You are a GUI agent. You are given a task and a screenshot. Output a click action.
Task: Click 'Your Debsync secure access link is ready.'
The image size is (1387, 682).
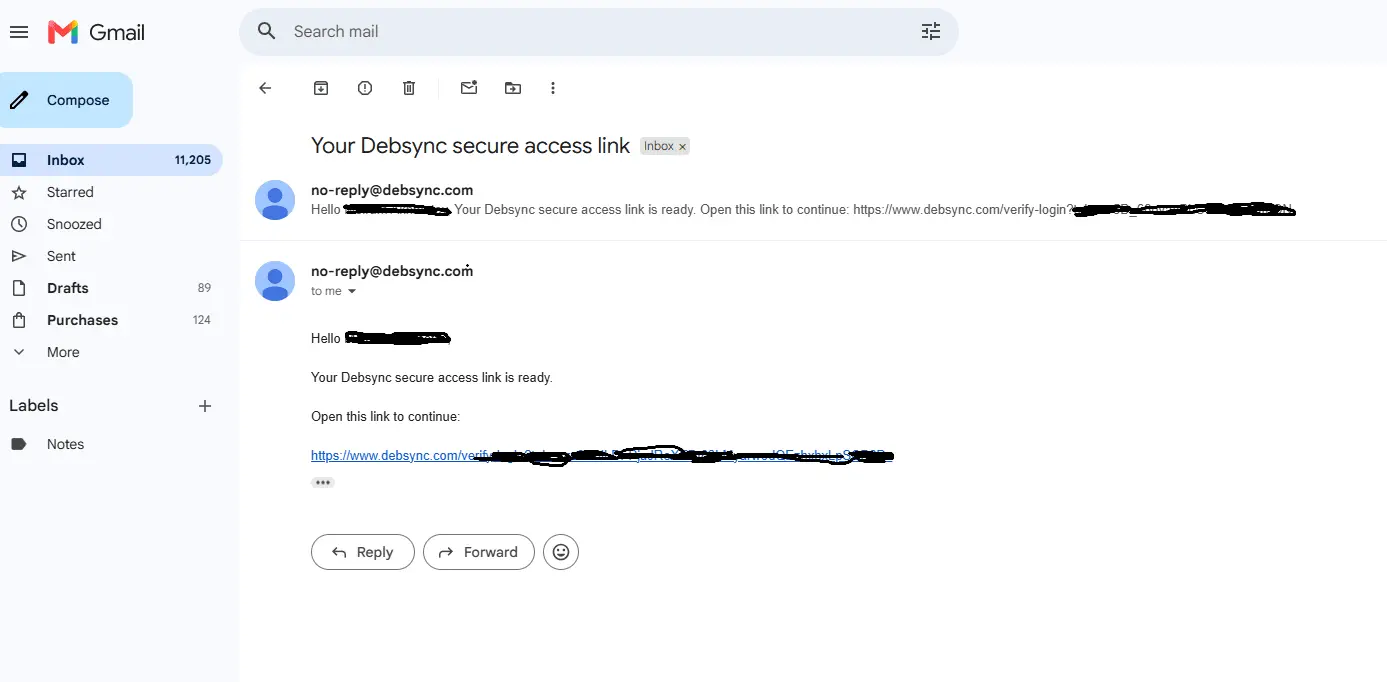click(432, 378)
